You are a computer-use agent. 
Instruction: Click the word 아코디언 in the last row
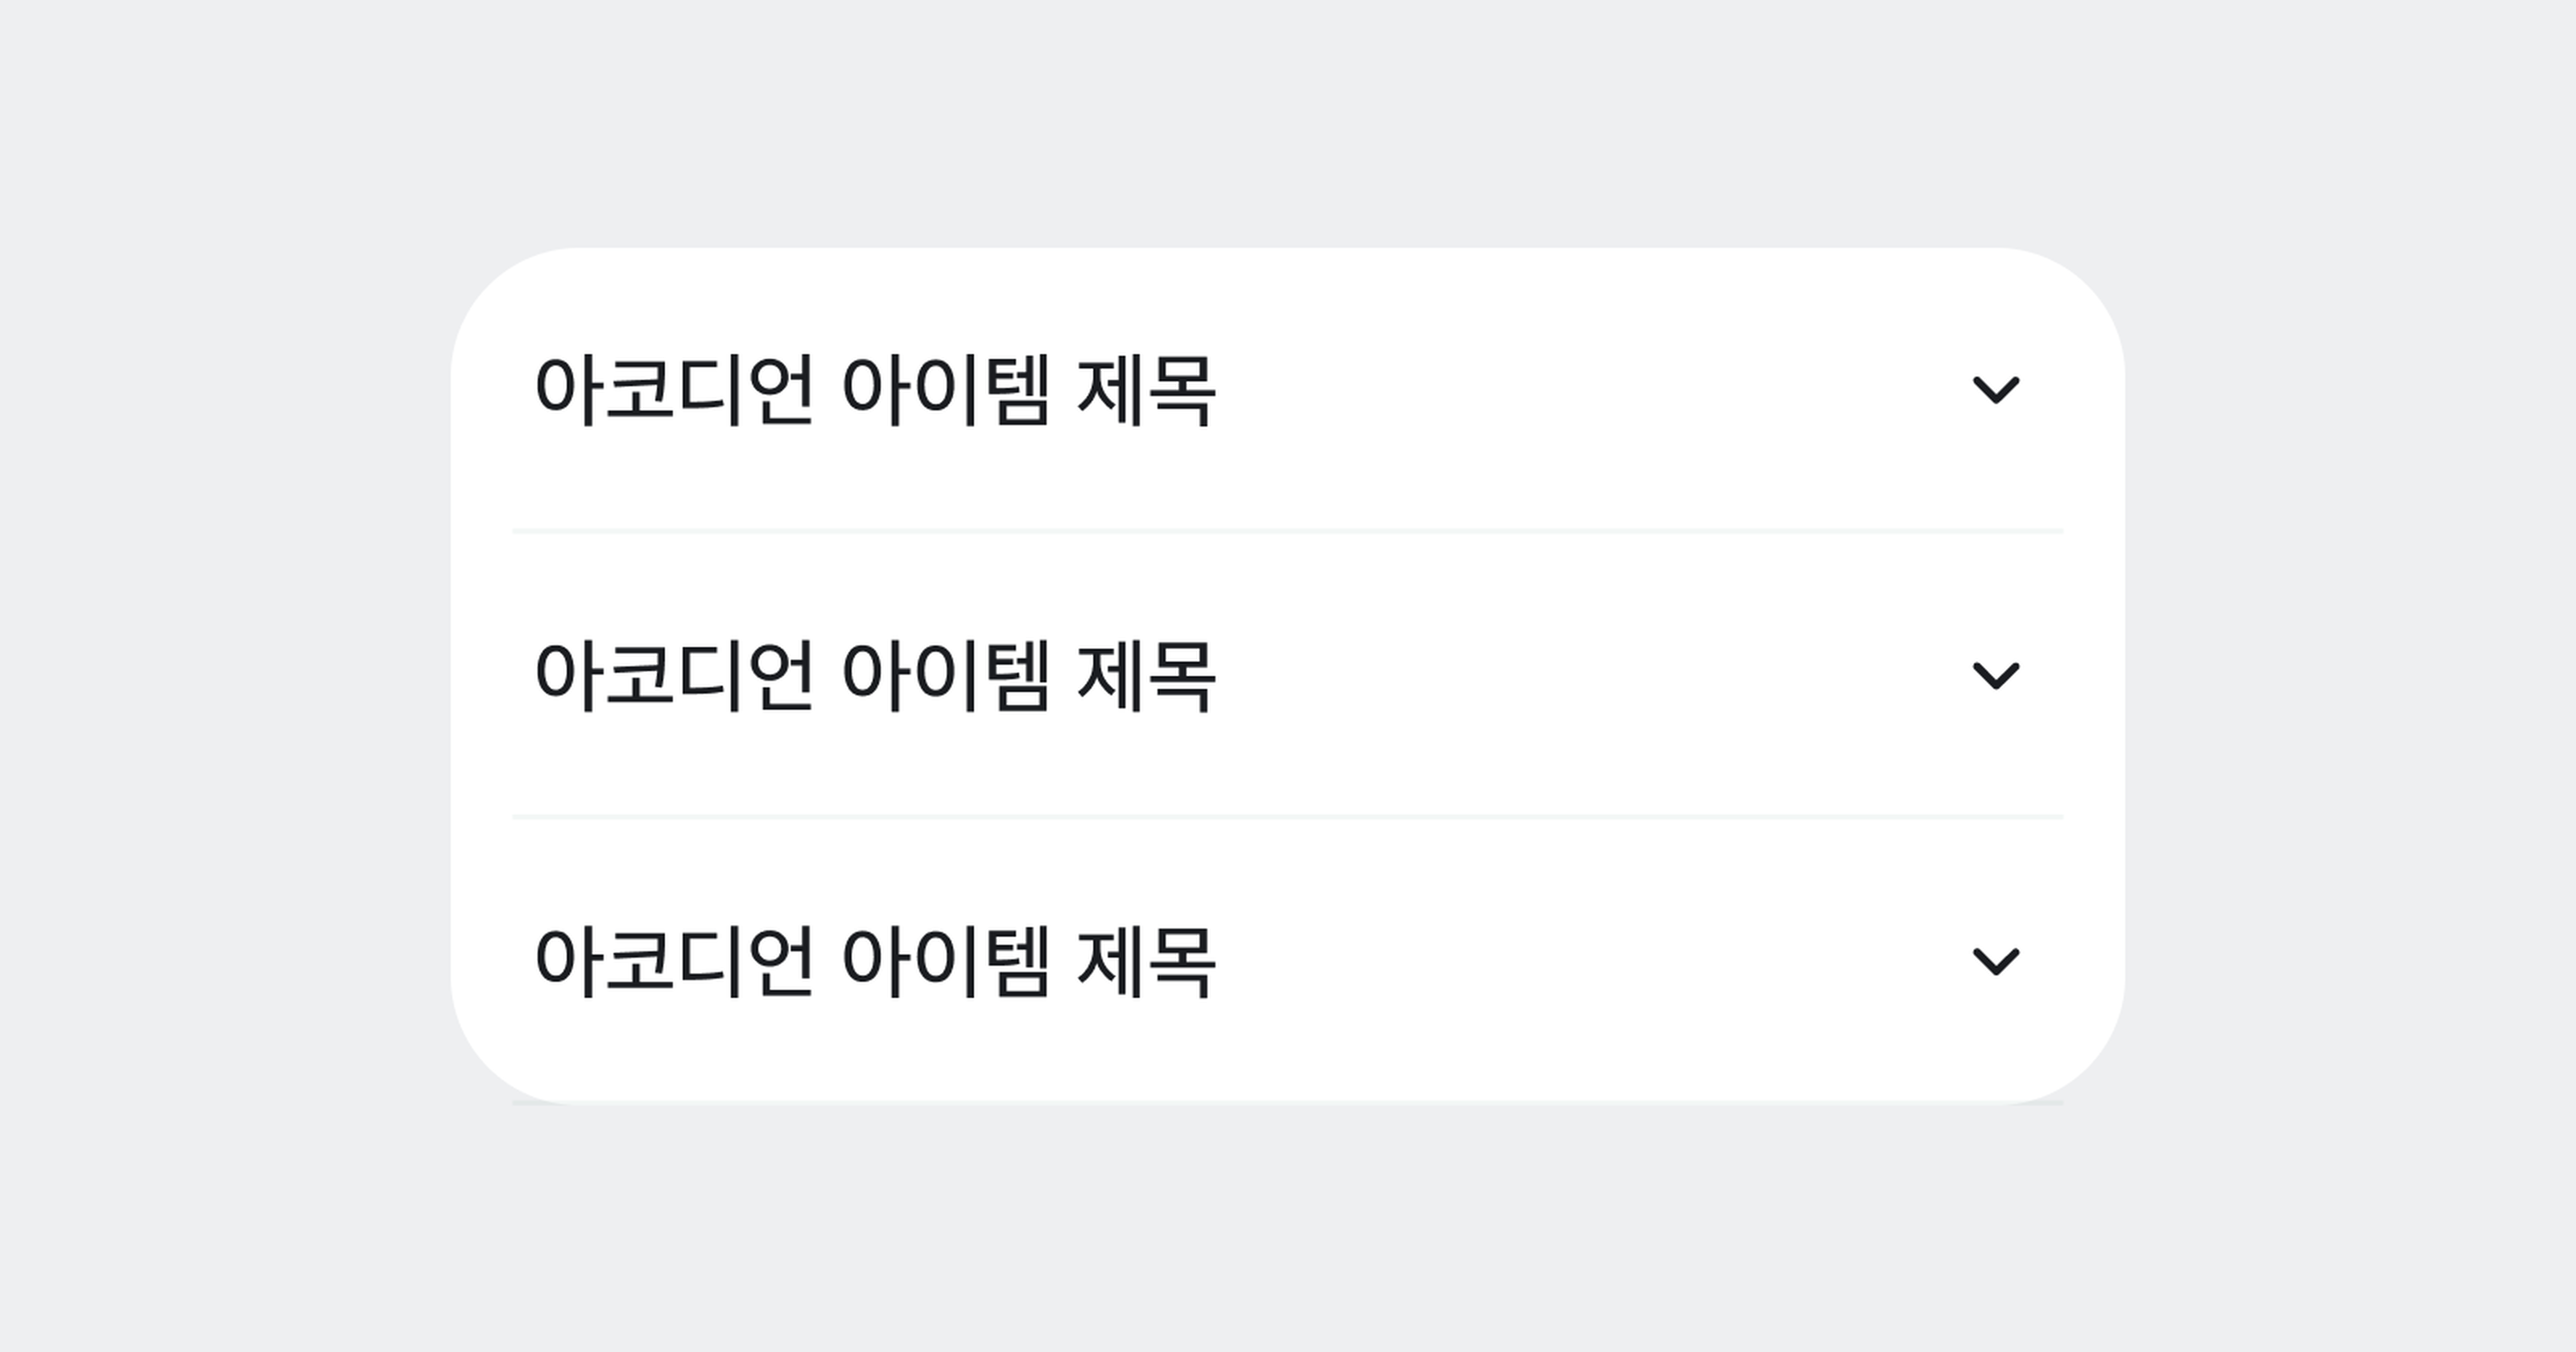pyautogui.click(x=674, y=962)
